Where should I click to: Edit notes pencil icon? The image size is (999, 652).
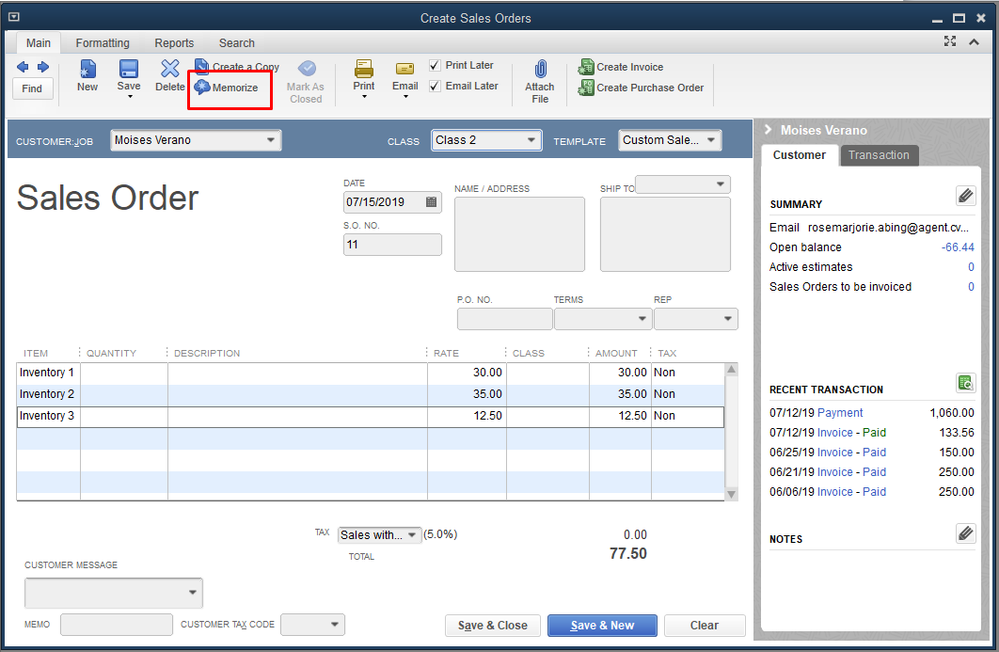(x=965, y=533)
